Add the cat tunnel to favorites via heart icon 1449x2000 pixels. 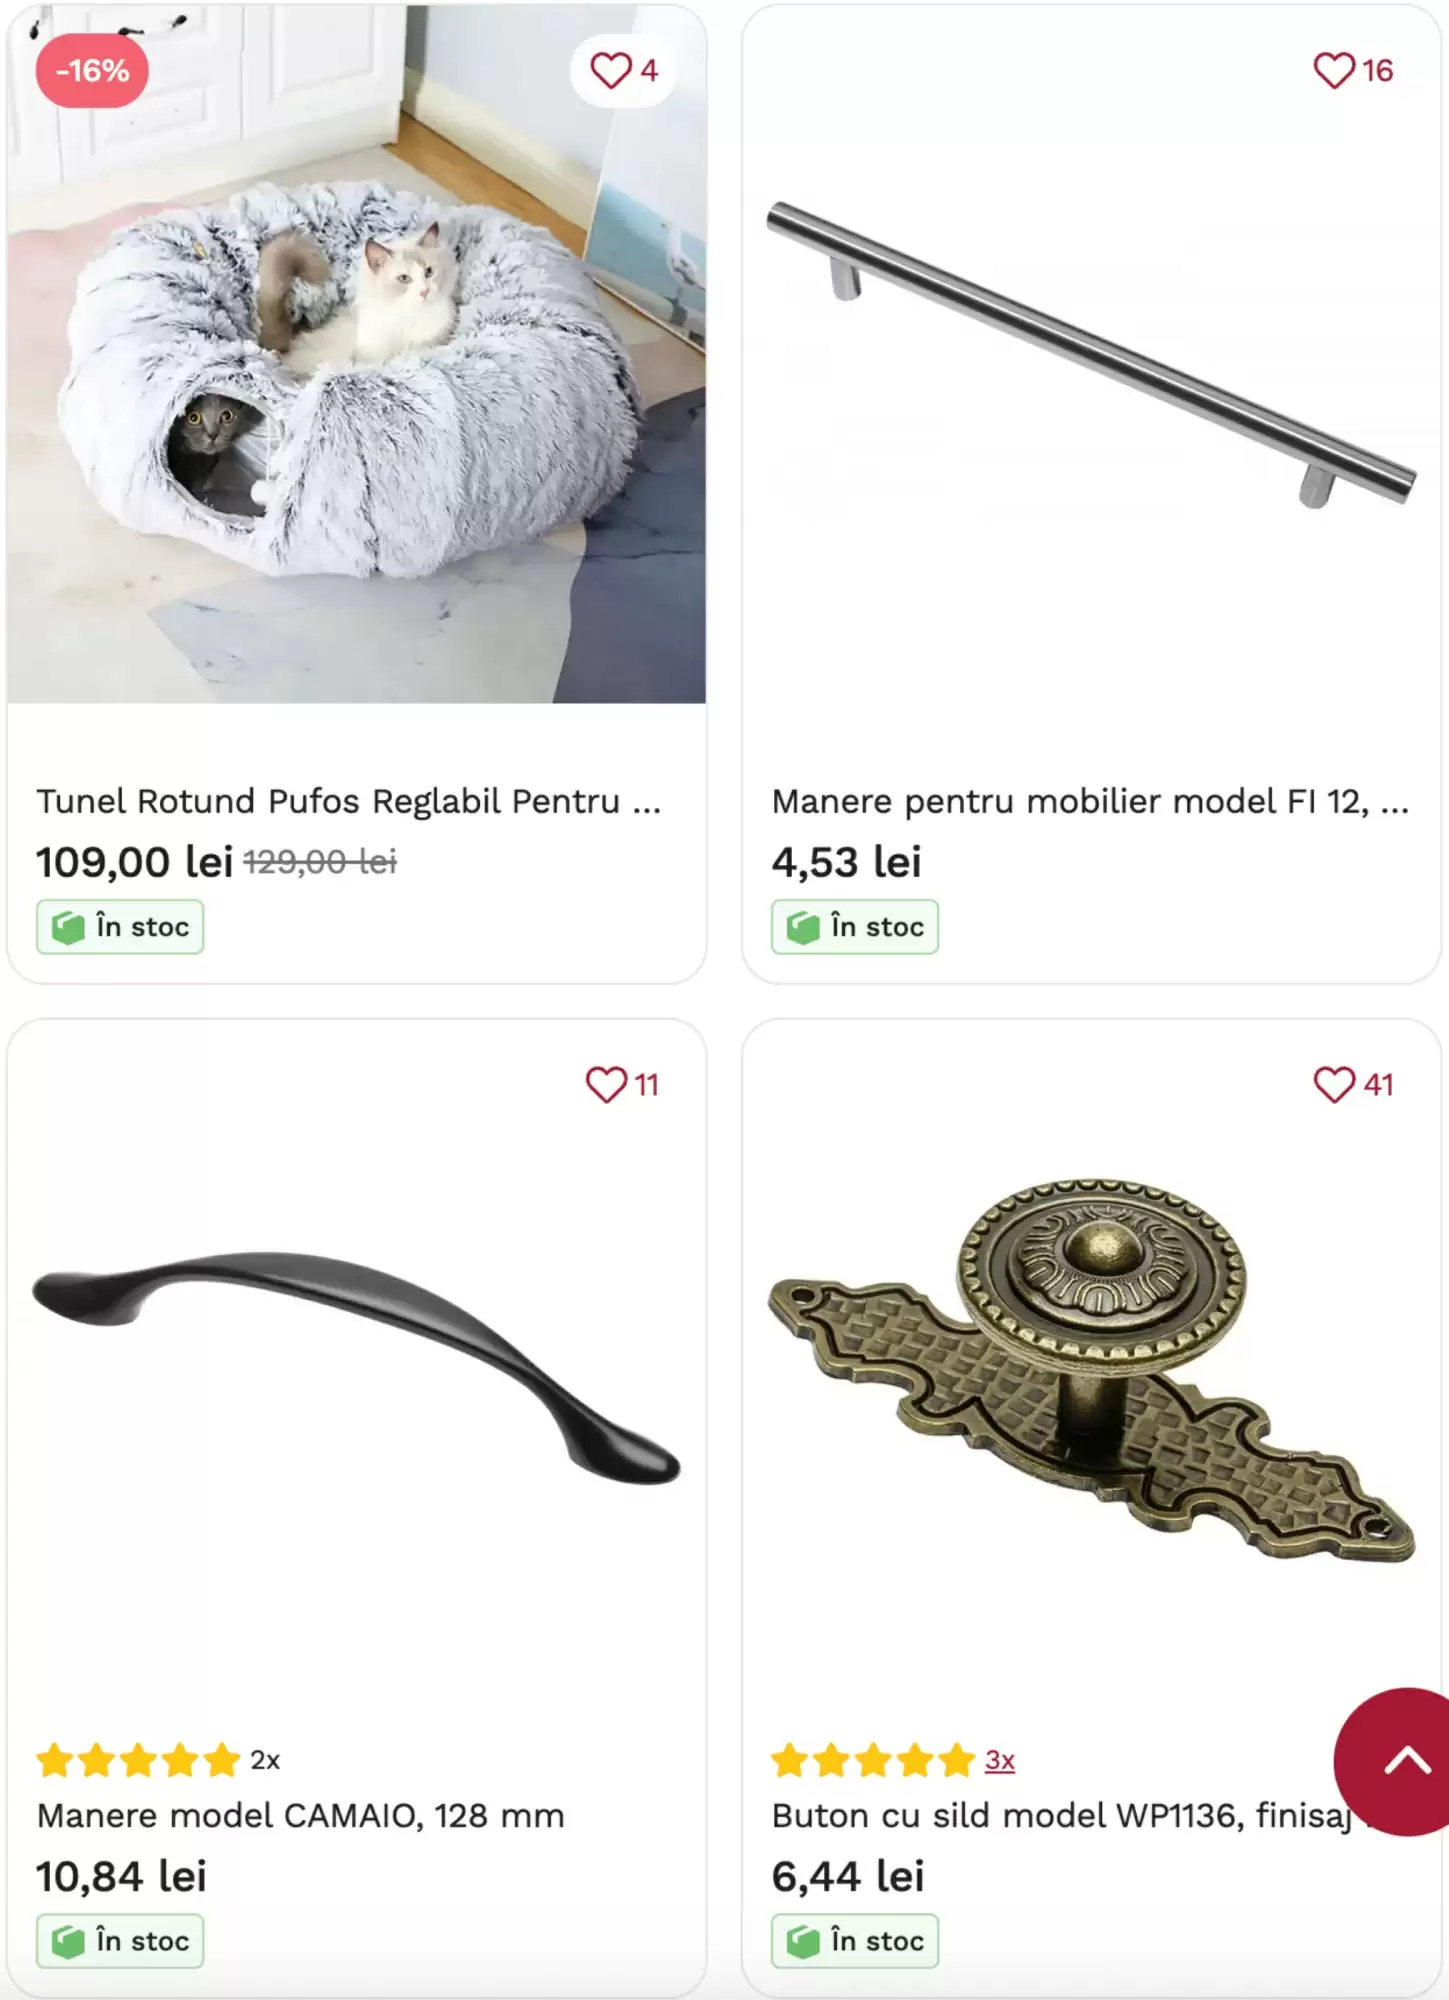[x=610, y=71]
